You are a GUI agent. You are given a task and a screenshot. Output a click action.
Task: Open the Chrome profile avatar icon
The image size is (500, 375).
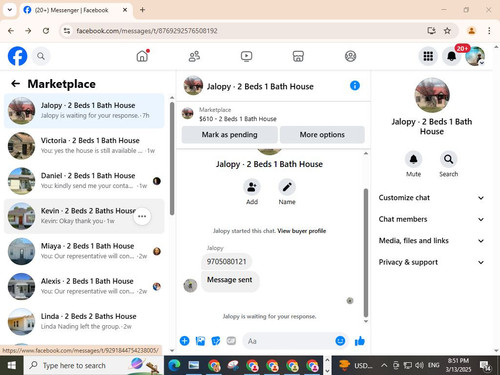(x=471, y=31)
